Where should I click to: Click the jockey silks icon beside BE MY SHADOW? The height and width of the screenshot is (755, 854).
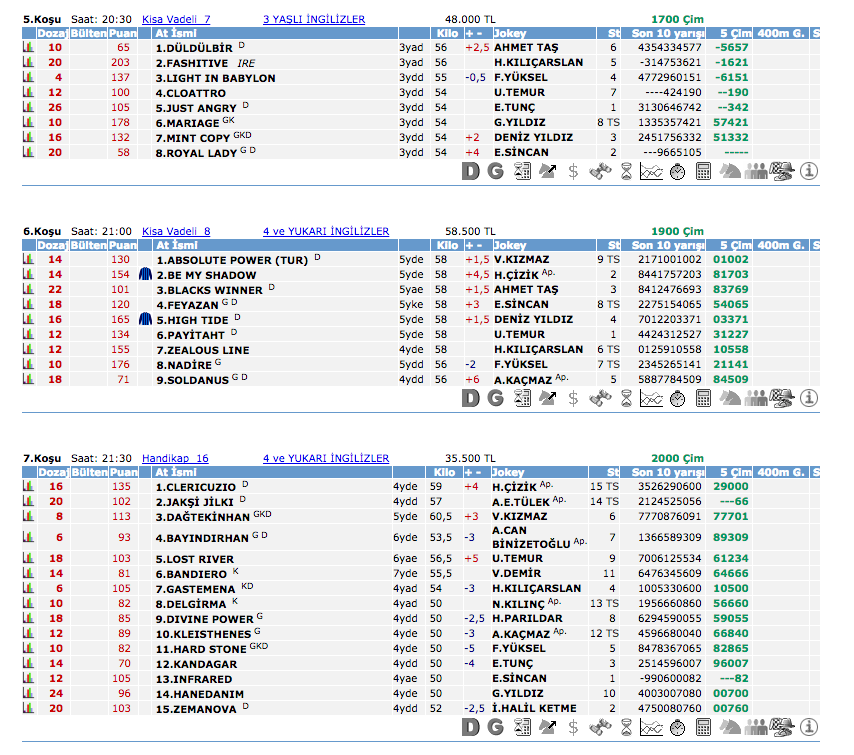[145, 274]
